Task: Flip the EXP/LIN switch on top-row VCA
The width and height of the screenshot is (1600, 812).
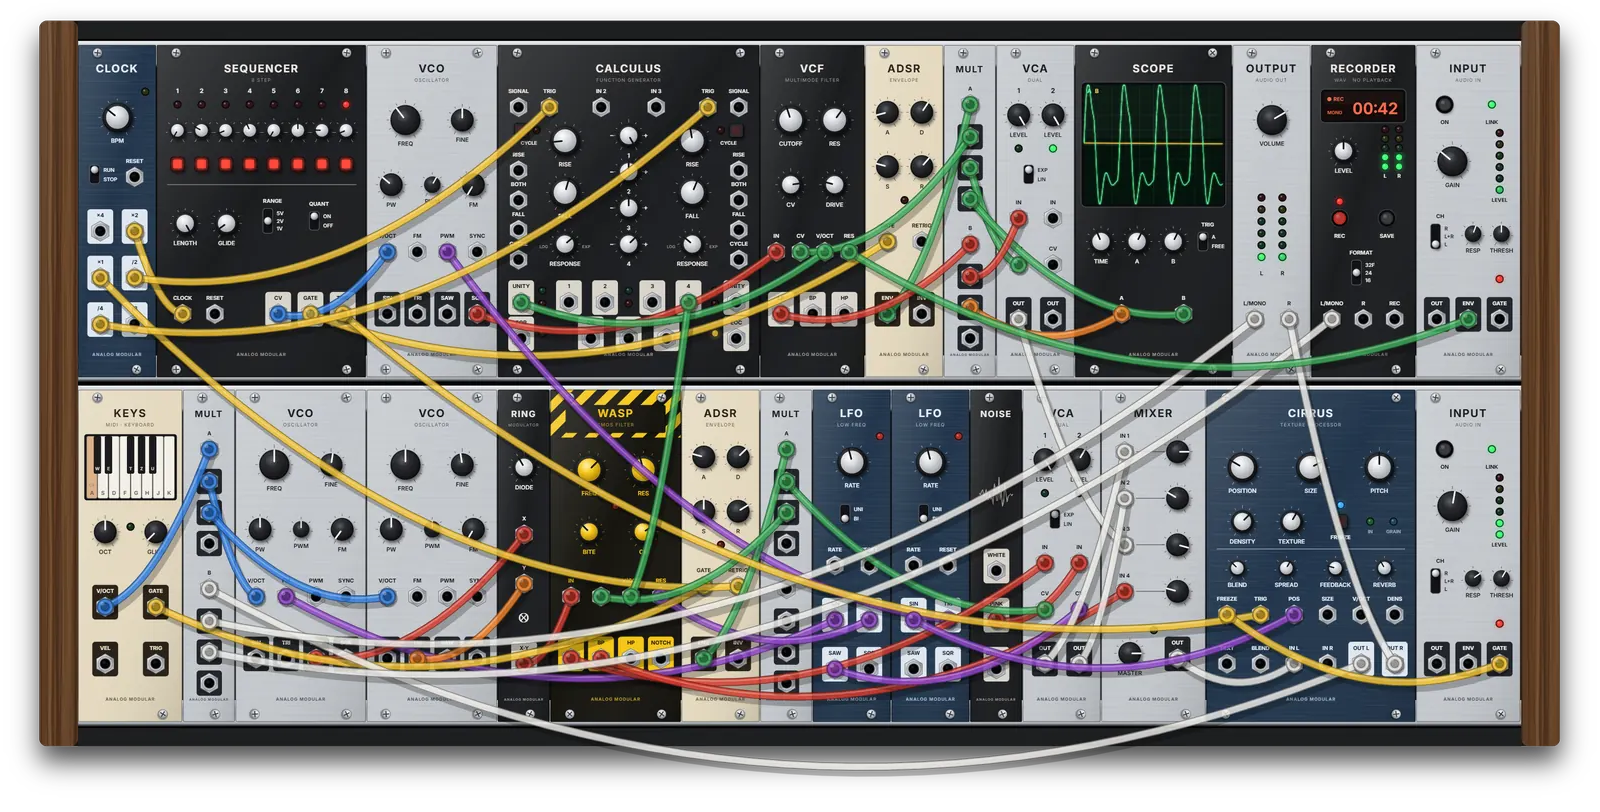Action: coord(1028,174)
